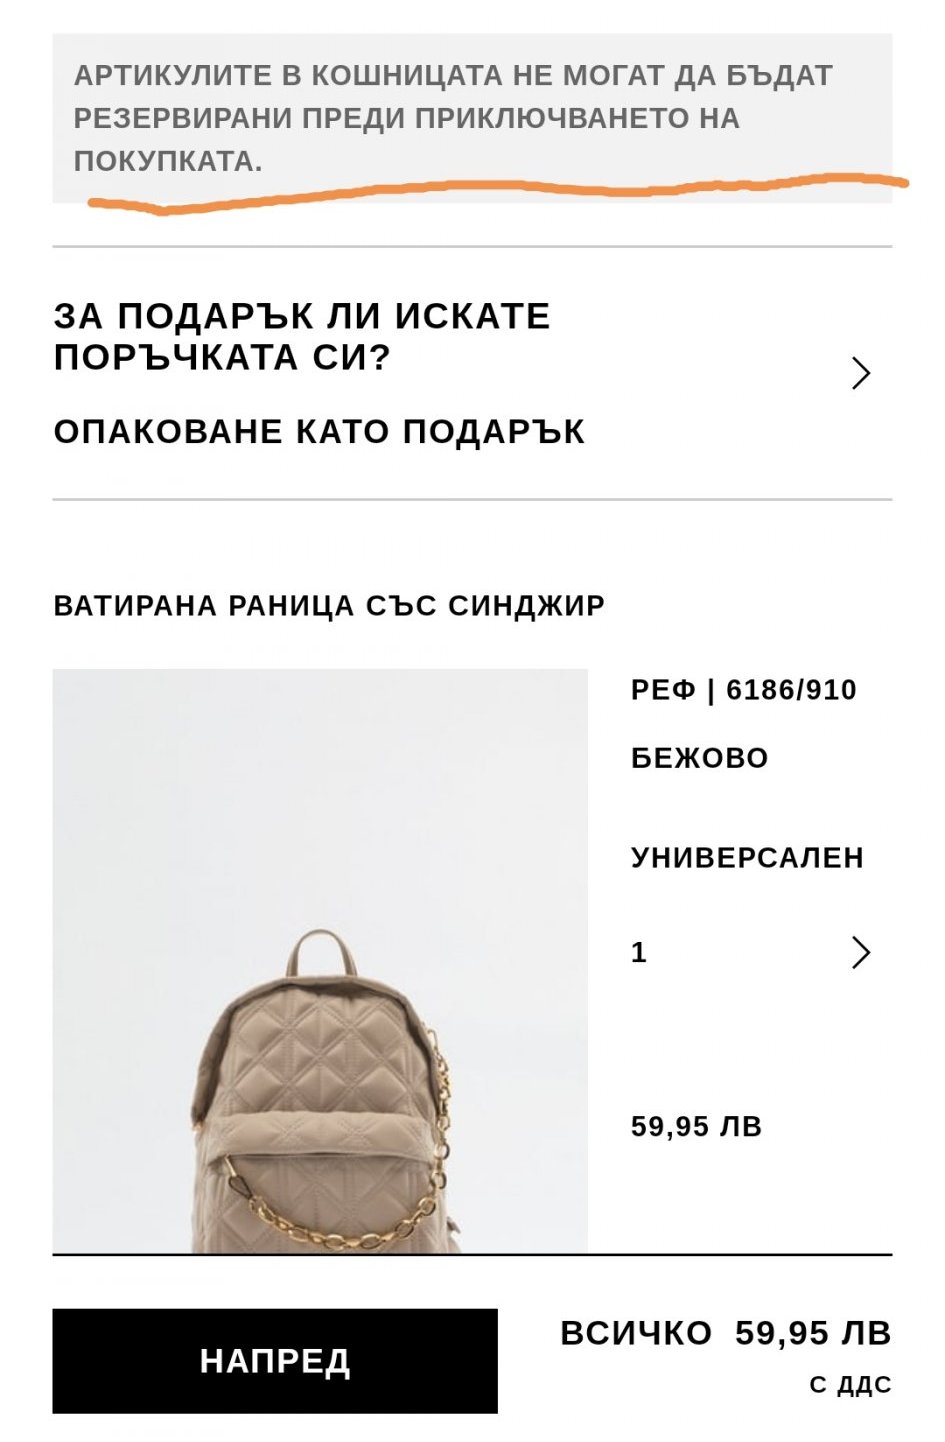Image resolution: width=945 pixels, height=1442 pixels.
Task: Tap the backpack's top carry handle
Action: [321, 954]
